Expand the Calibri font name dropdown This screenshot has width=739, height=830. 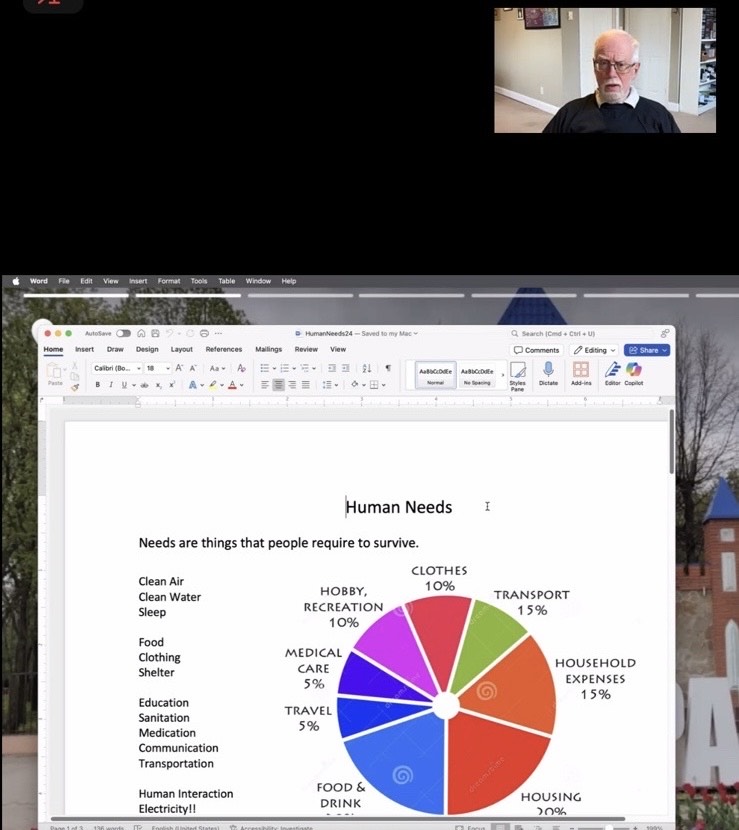(x=117, y=368)
